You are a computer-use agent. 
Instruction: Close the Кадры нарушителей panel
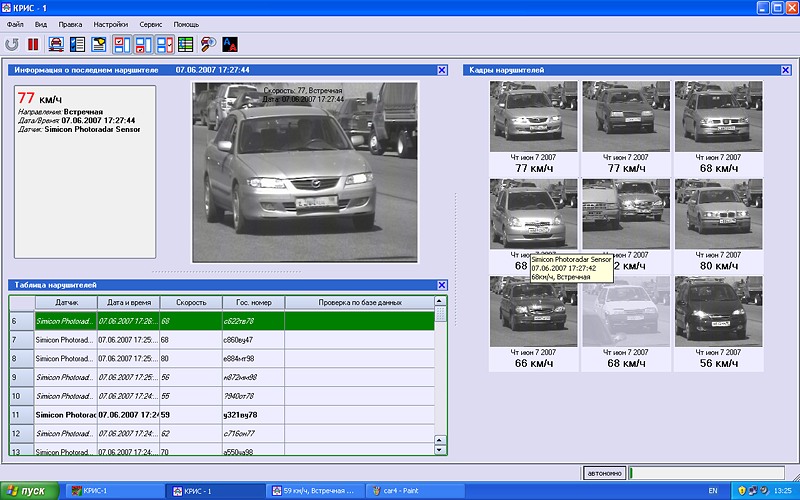point(785,69)
